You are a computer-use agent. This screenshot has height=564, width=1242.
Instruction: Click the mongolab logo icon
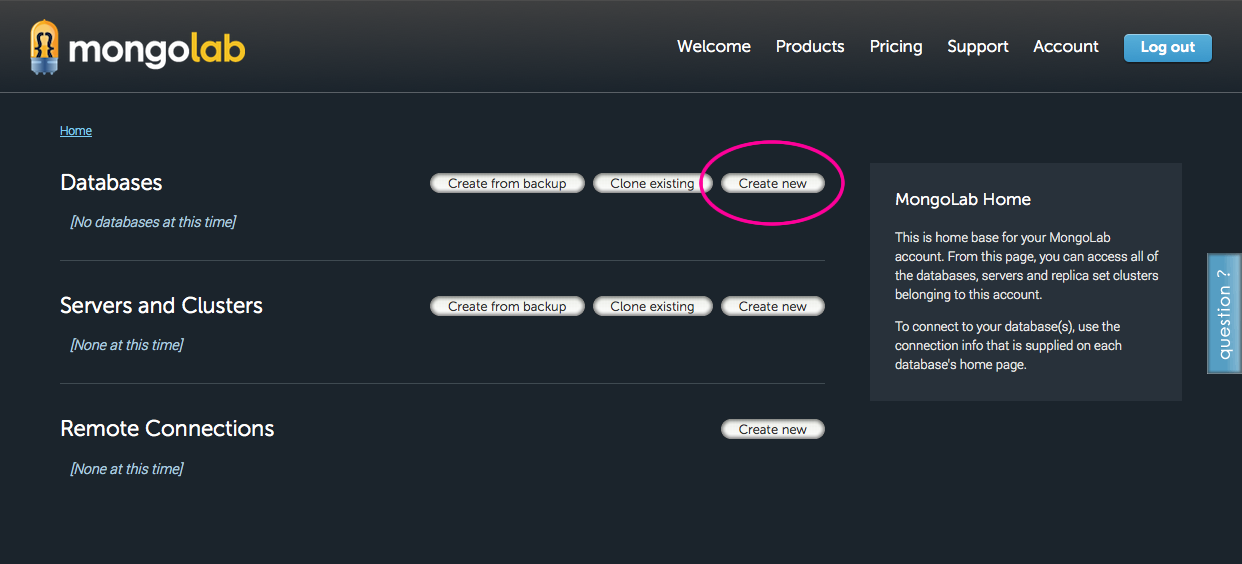point(45,47)
